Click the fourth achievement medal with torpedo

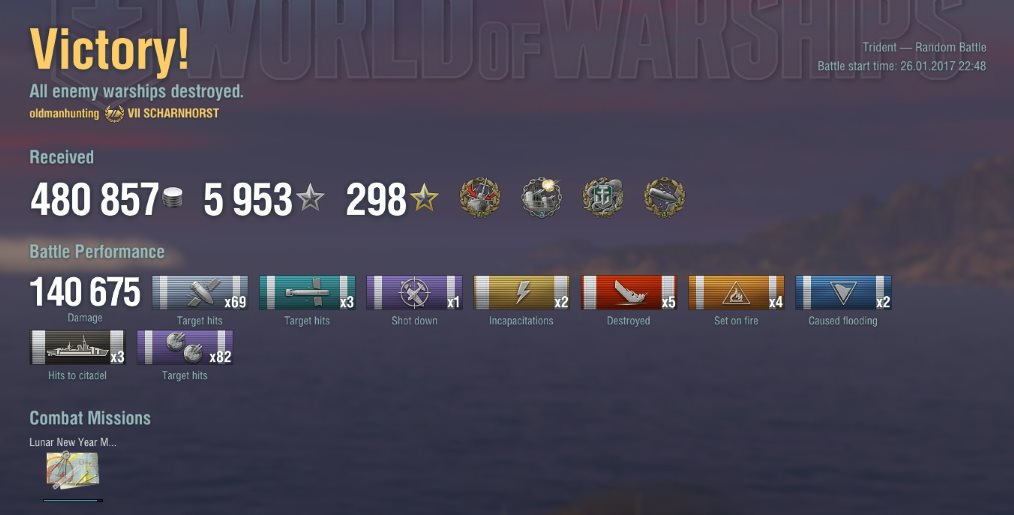click(x=664, y=197)
